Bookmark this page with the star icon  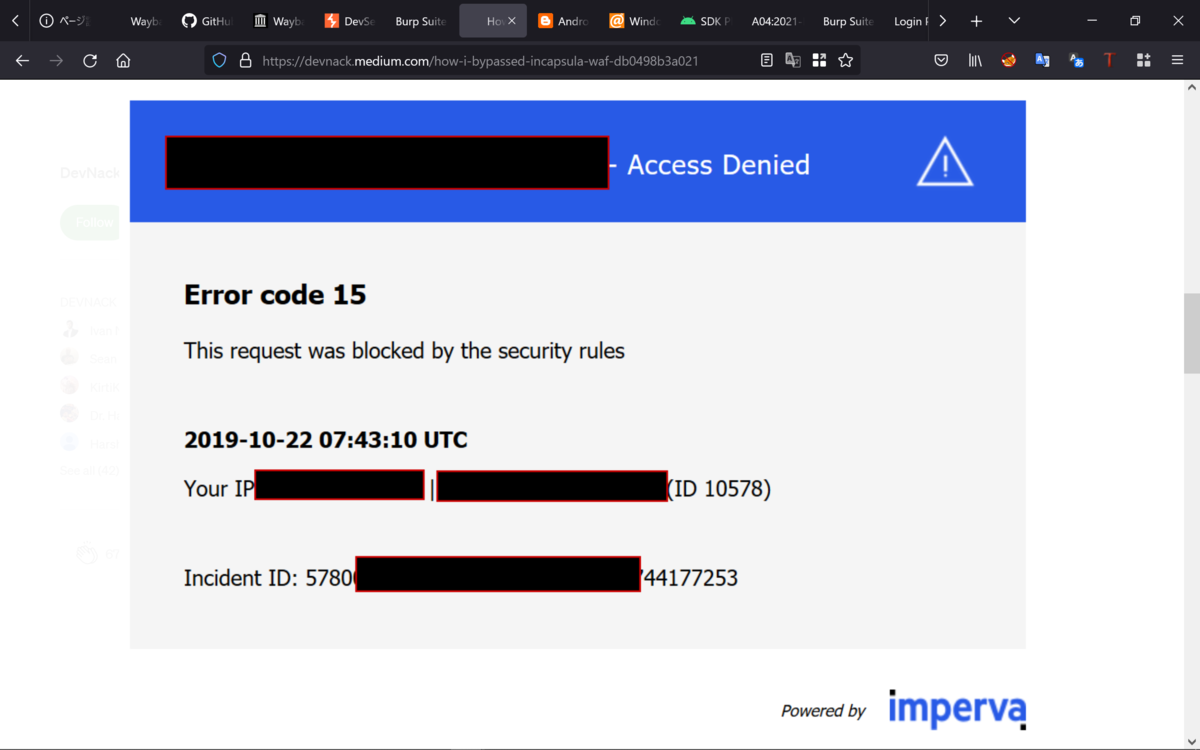point(846,61)
